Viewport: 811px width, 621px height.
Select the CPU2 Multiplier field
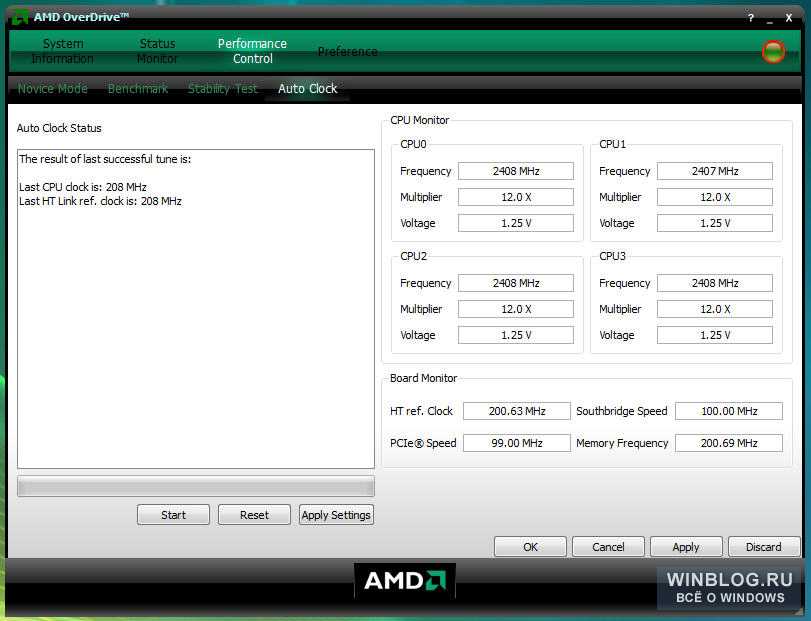(516, 309)
